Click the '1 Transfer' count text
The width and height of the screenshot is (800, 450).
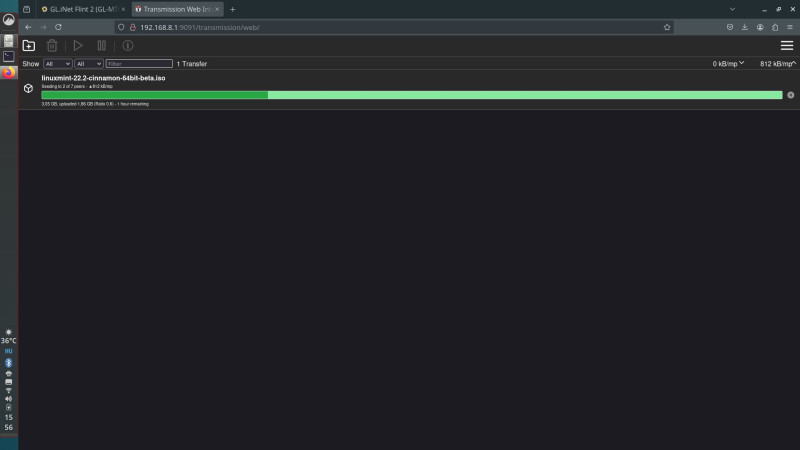coord(192,64)
